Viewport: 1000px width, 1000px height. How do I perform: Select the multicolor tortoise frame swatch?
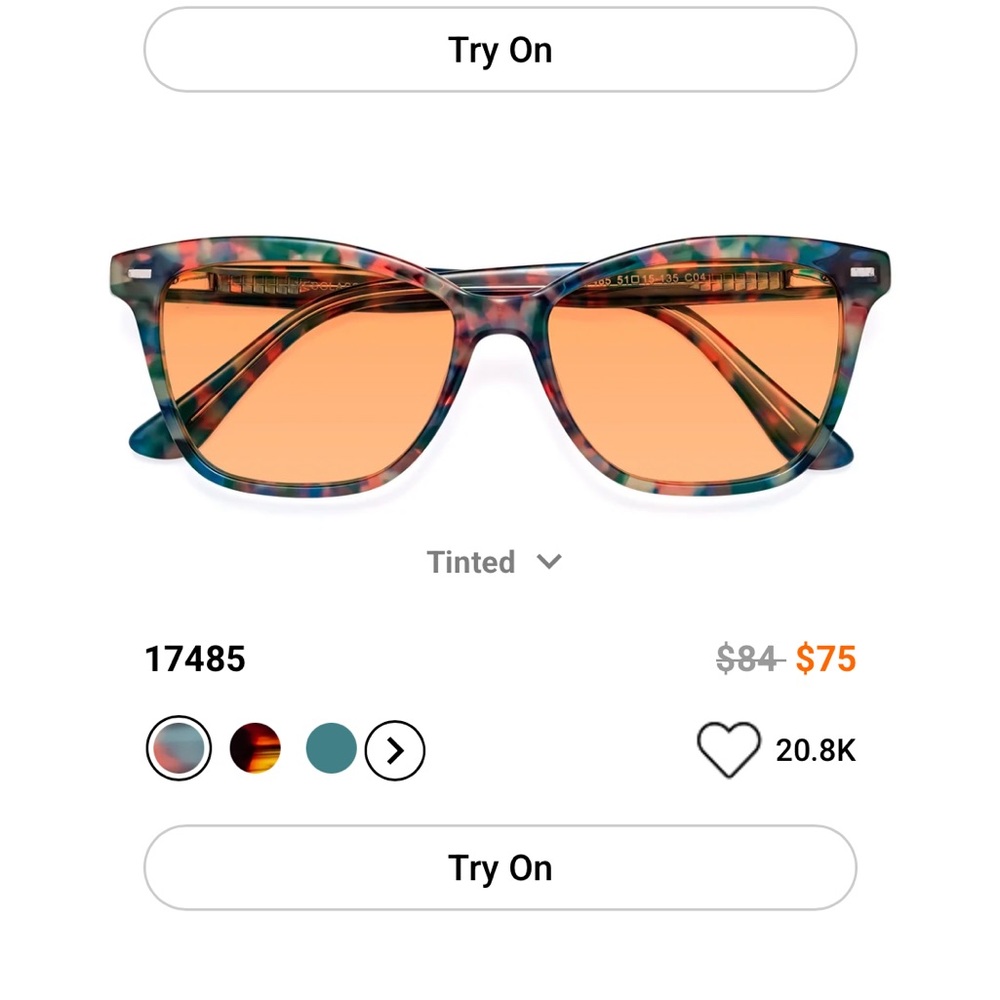(178, 748)
